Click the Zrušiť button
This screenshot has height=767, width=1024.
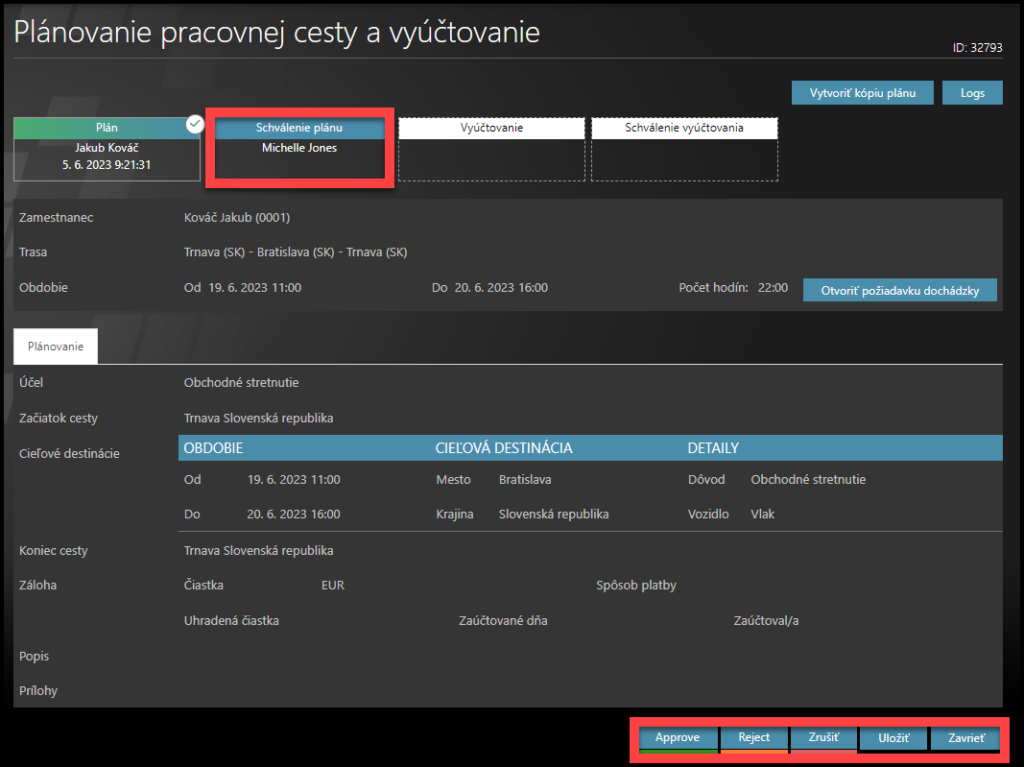(823, 738)
